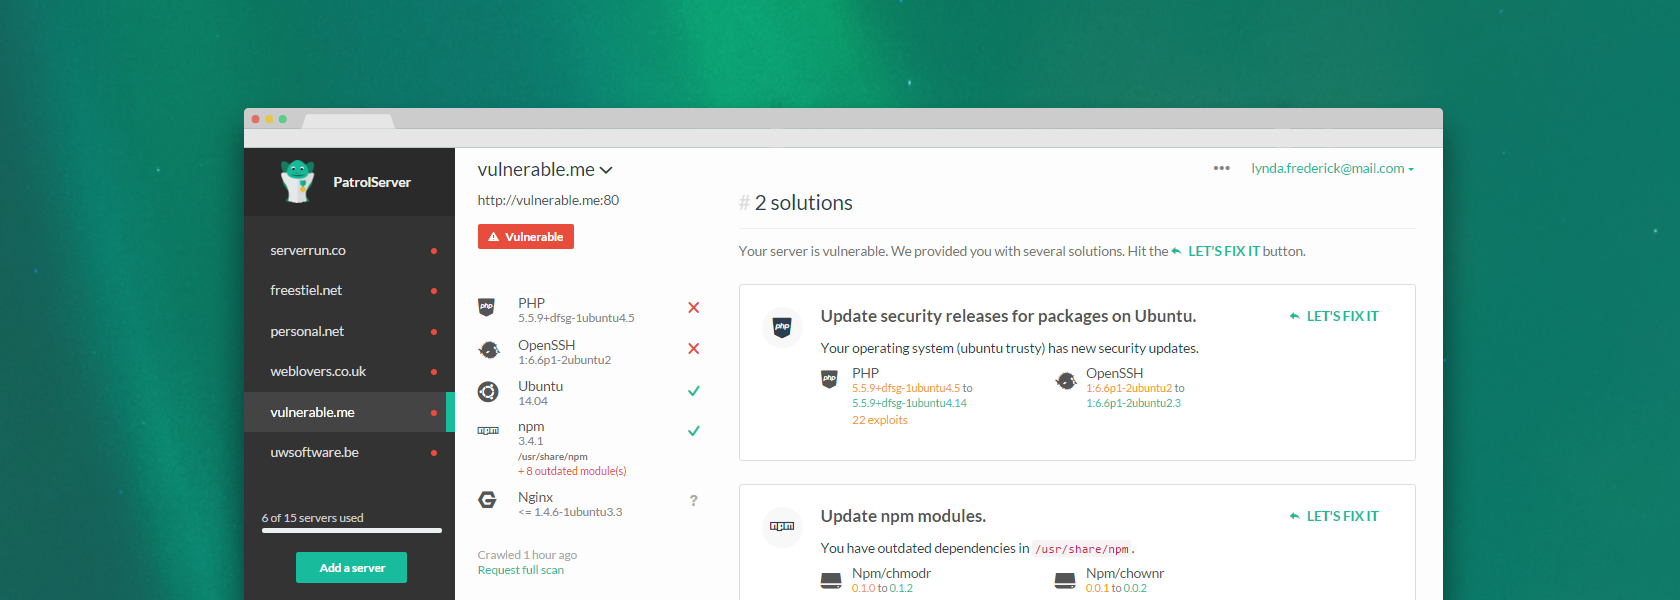Screen dimensions: 1680x600
Task: Click the OpenSSH icon in solution details
Action: (x=1066, y=380)
